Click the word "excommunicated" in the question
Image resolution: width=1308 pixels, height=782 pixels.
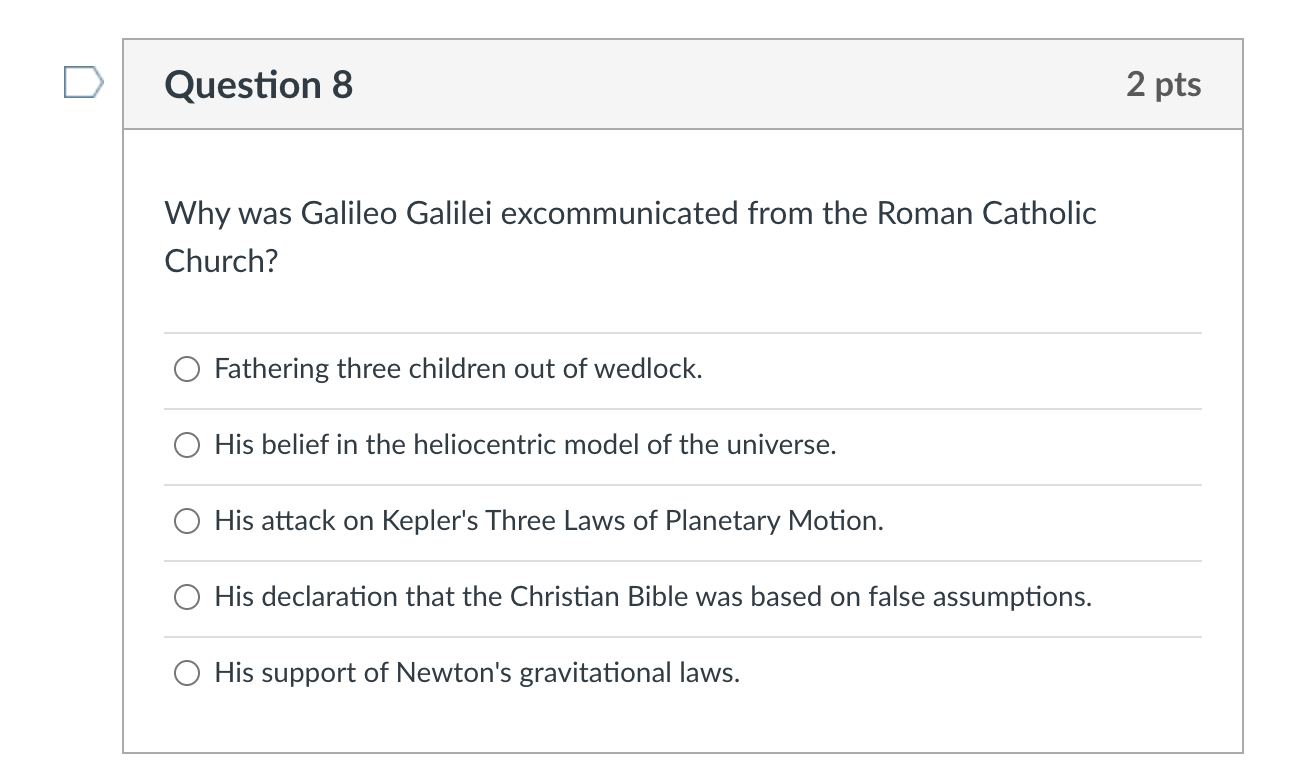[x=619, y=213]
